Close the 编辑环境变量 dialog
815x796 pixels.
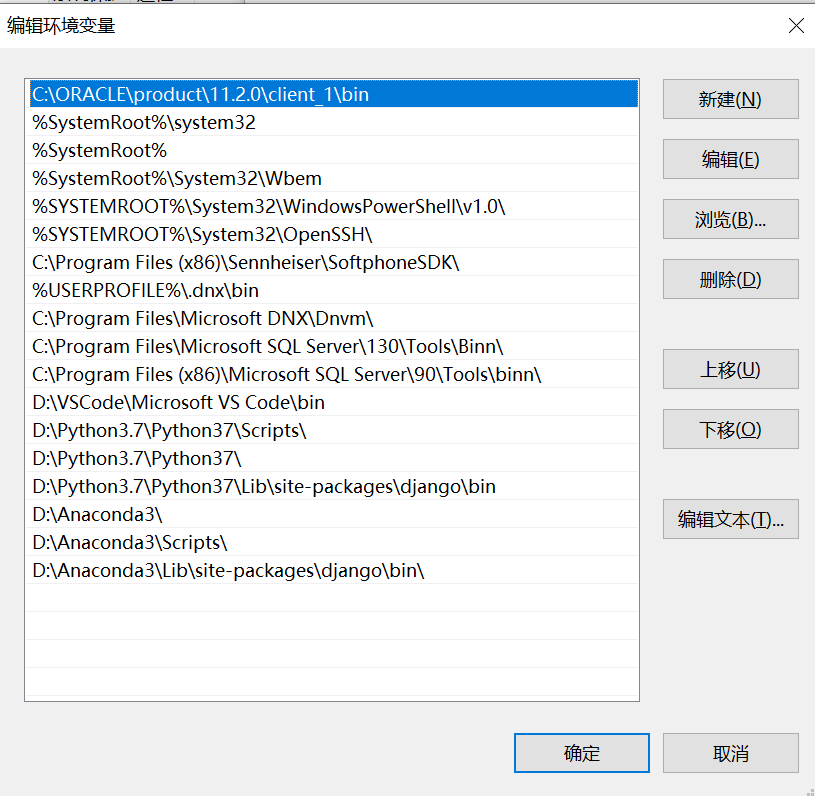[x=796, y=25]
